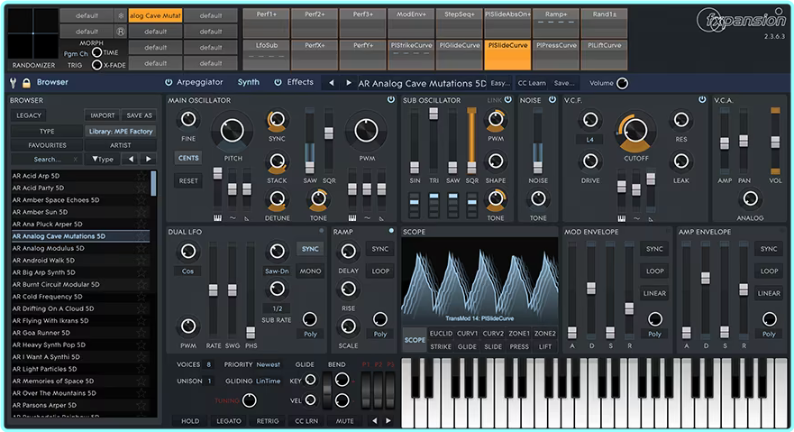Click the SAVE AS button

point(139,115)
